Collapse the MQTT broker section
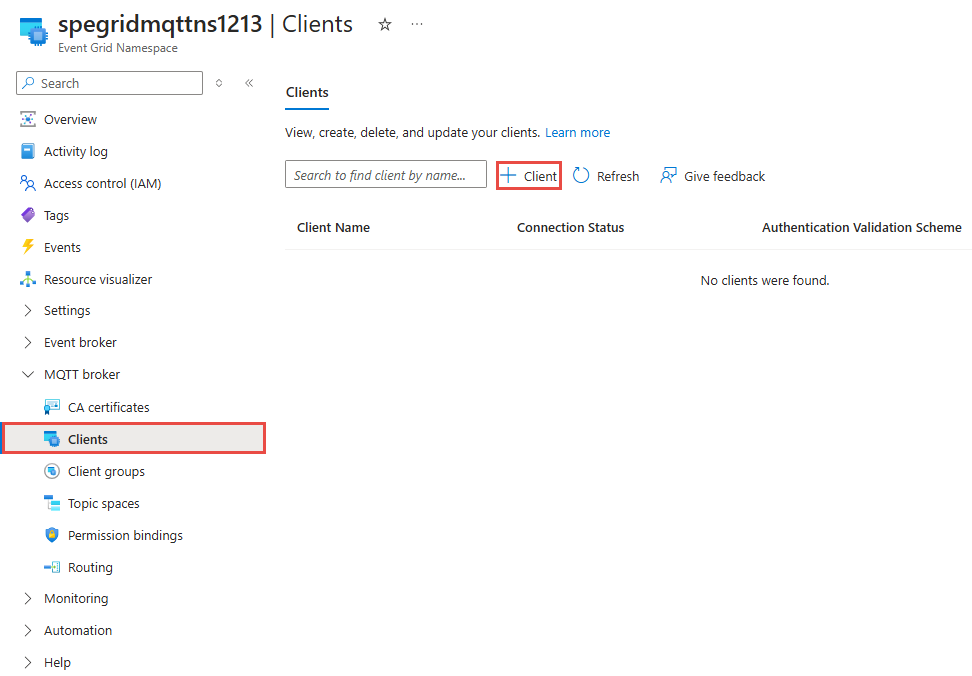The height and width of the screenshot is (676, 972). pos(28,374)
